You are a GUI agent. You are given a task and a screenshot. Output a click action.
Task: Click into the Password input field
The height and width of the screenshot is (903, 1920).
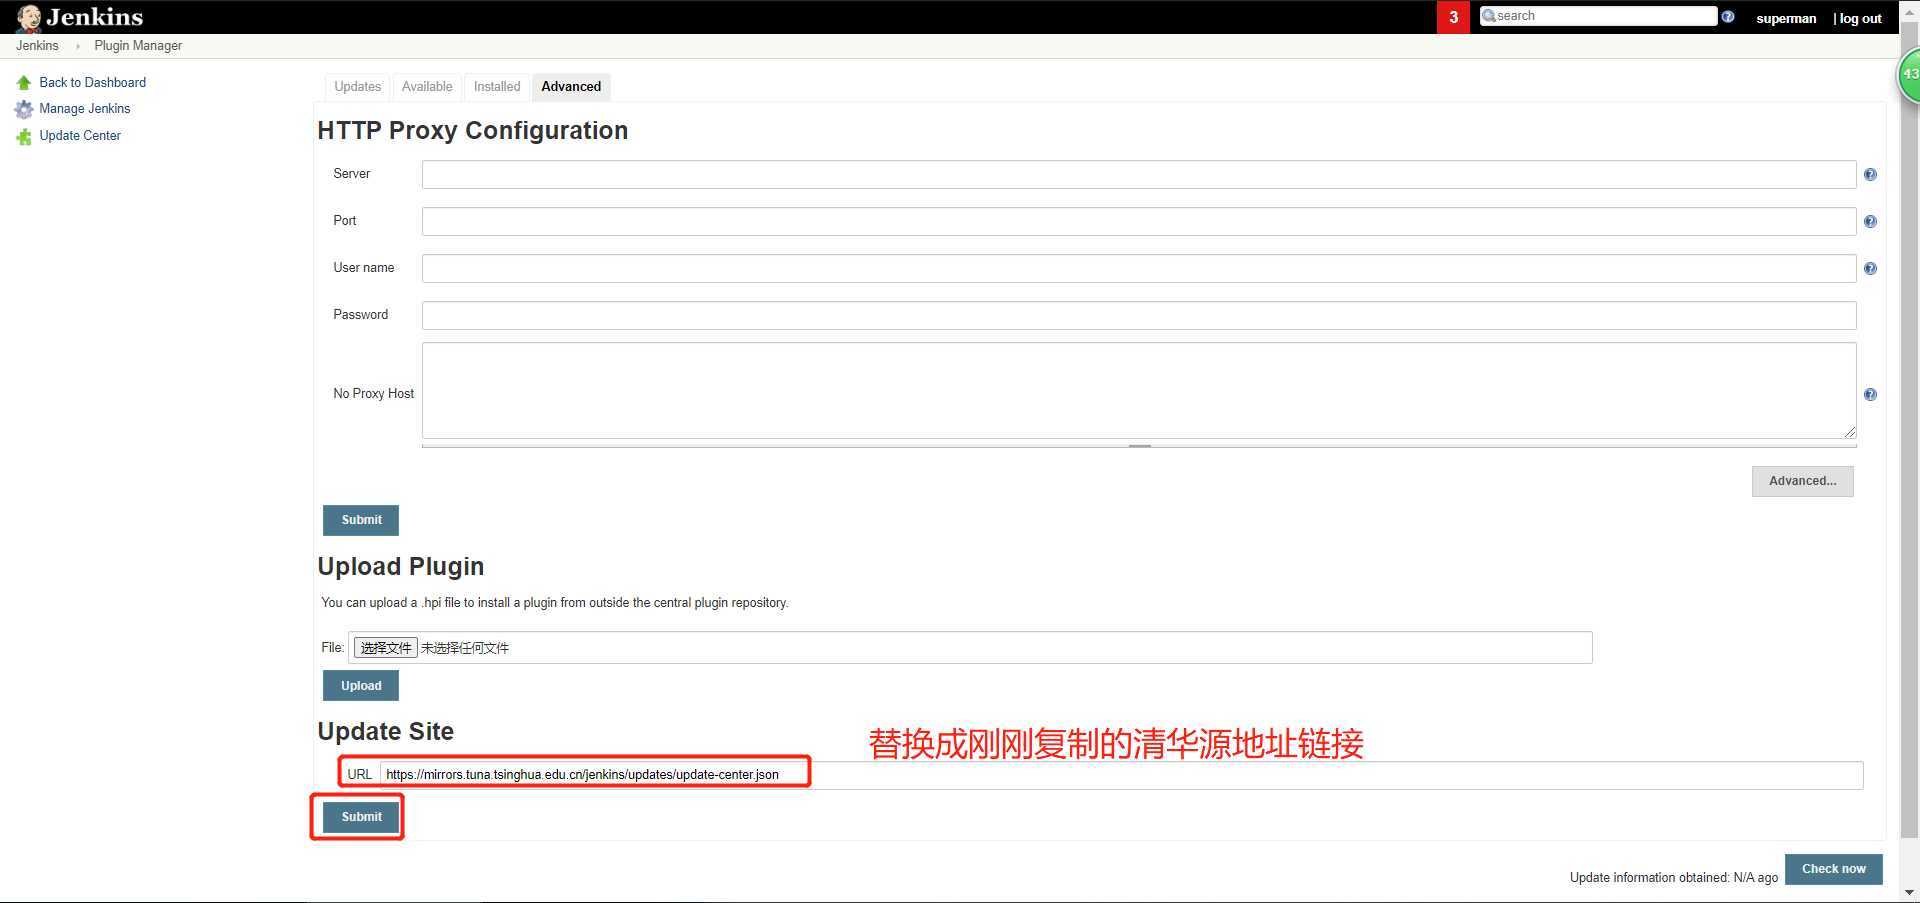click(1139, 316)
